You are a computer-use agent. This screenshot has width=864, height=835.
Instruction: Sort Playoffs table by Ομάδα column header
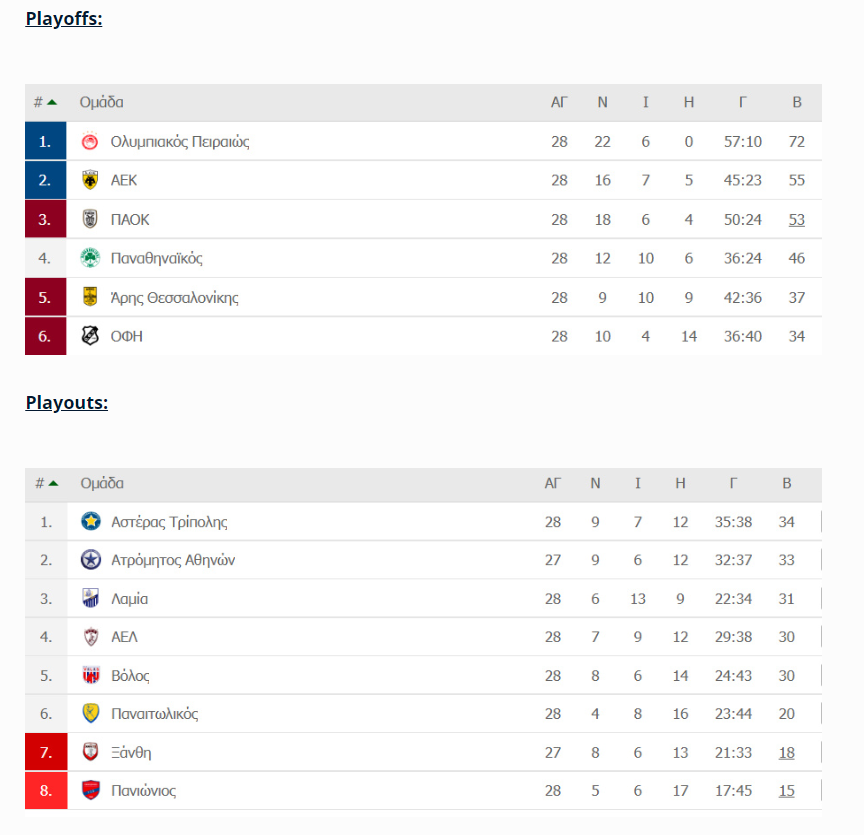[x=102, y=102]
